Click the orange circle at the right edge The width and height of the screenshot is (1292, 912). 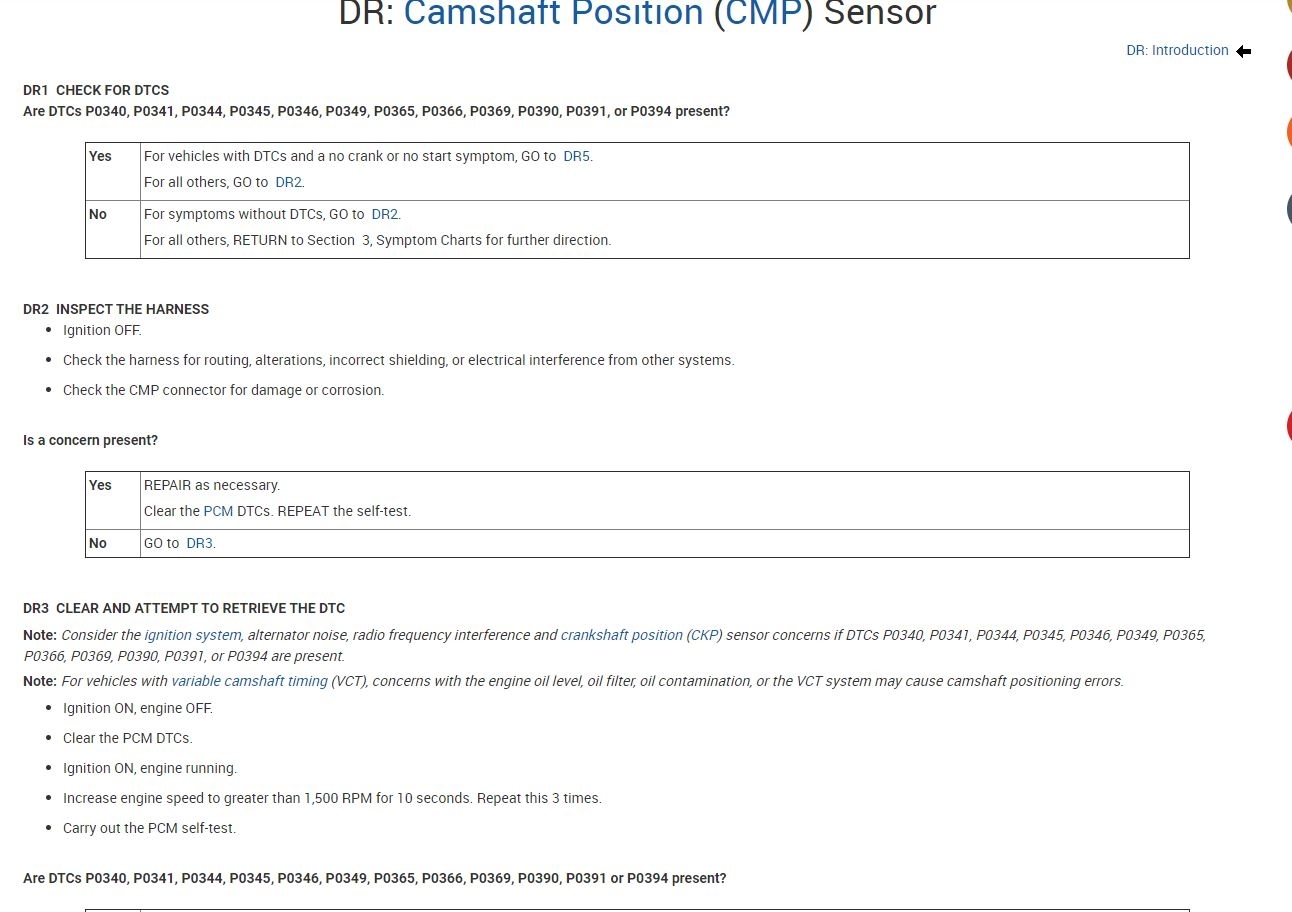pos(1288,133)
